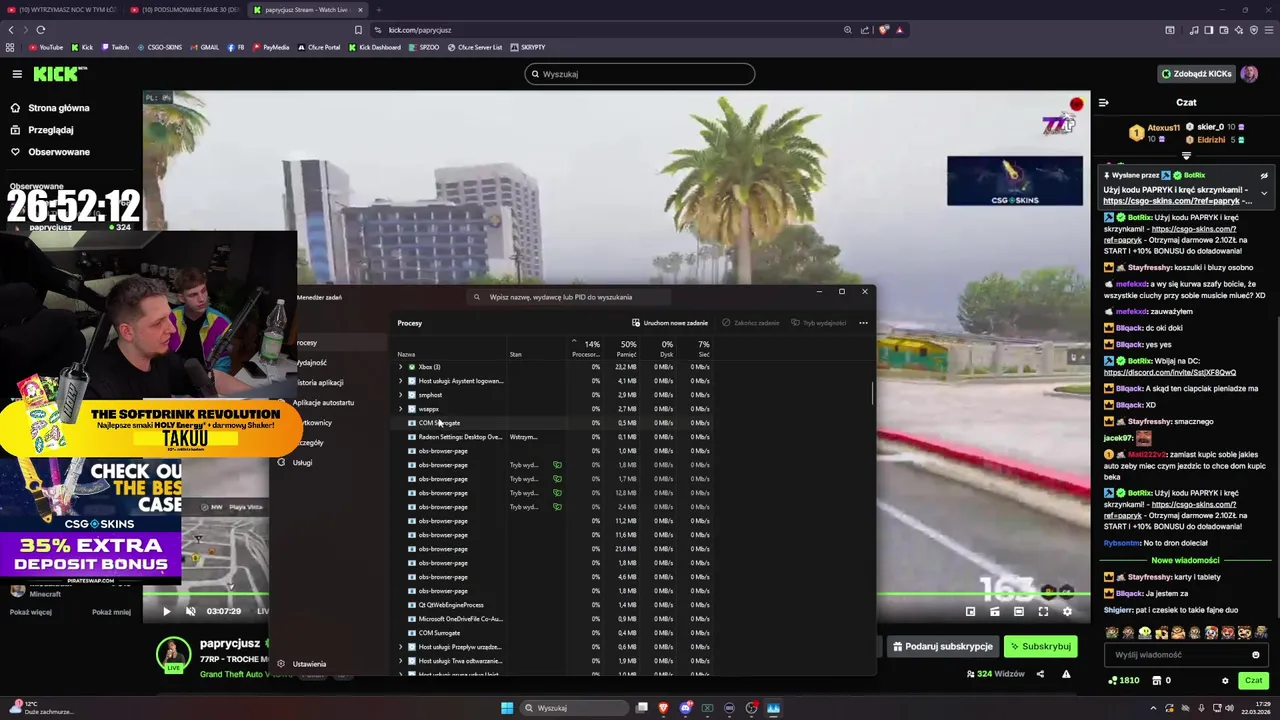This screenshot has width=1280, height=720.
Task: Click Uruchom nowe zadanie button
Action: click(x=670, y=323)
